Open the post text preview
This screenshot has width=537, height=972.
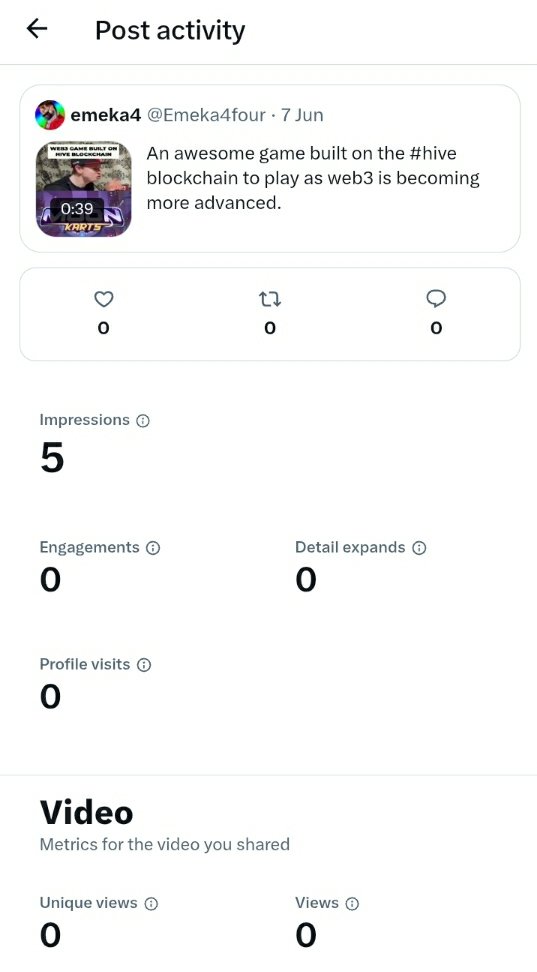[313, 178]
